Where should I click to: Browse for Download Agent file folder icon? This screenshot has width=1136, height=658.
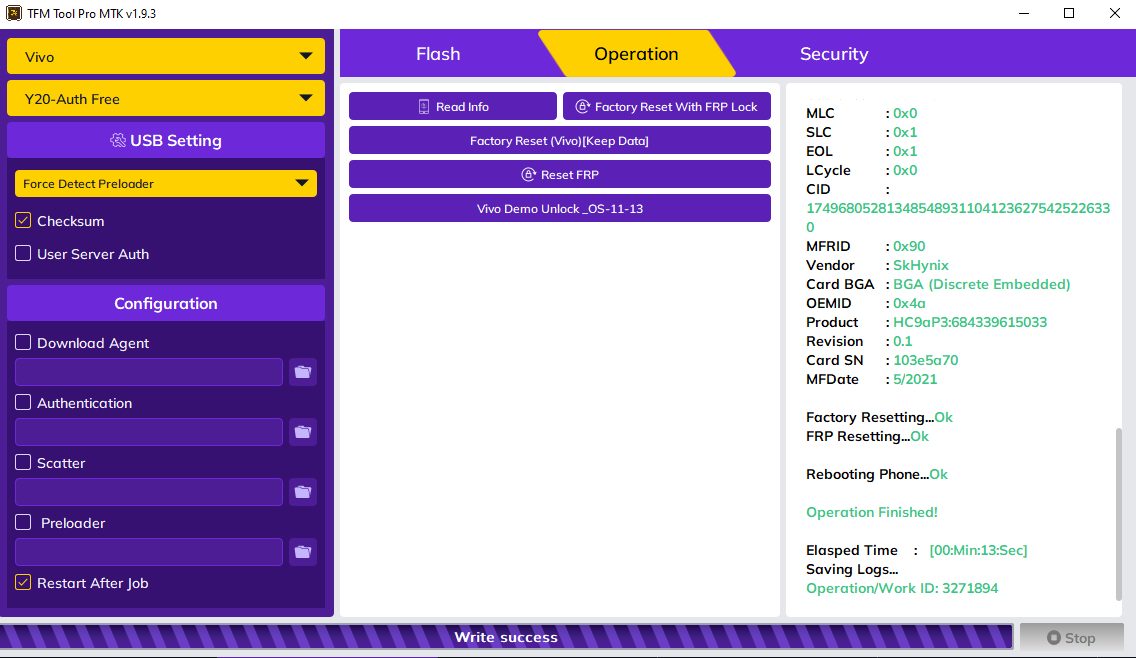pos(303,372)
